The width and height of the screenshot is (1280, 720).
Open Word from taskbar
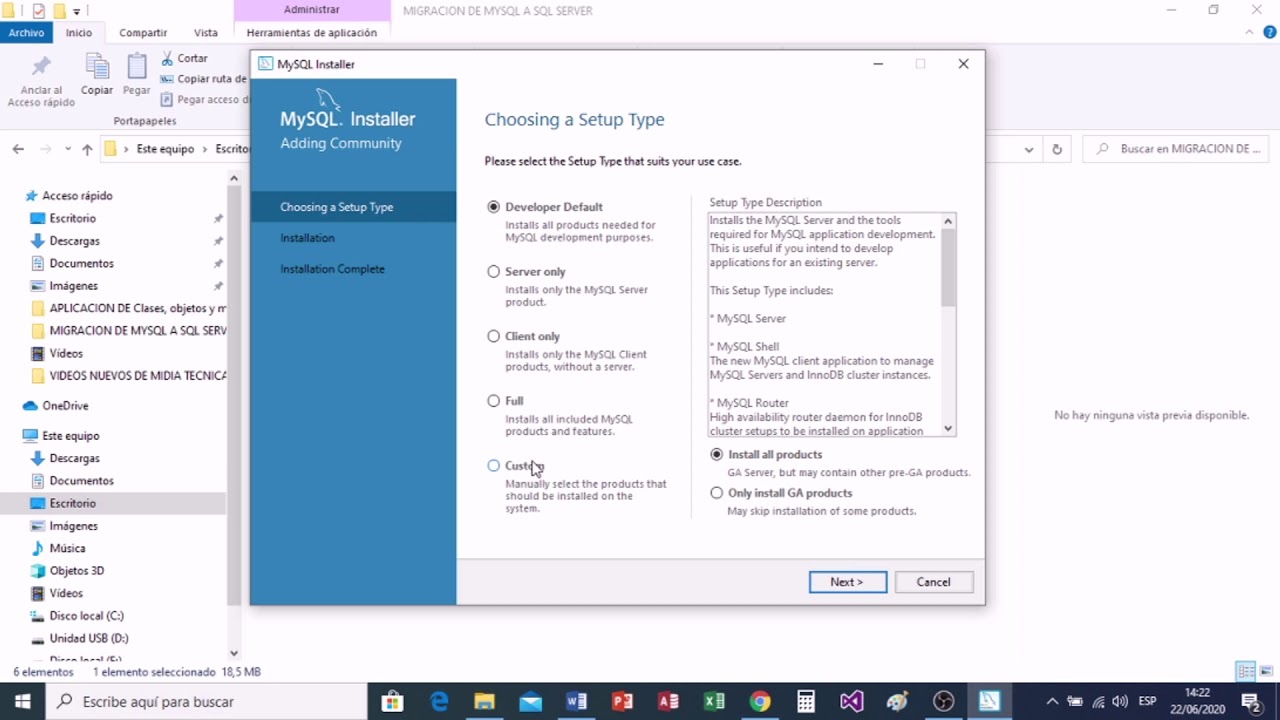point(577,702)
